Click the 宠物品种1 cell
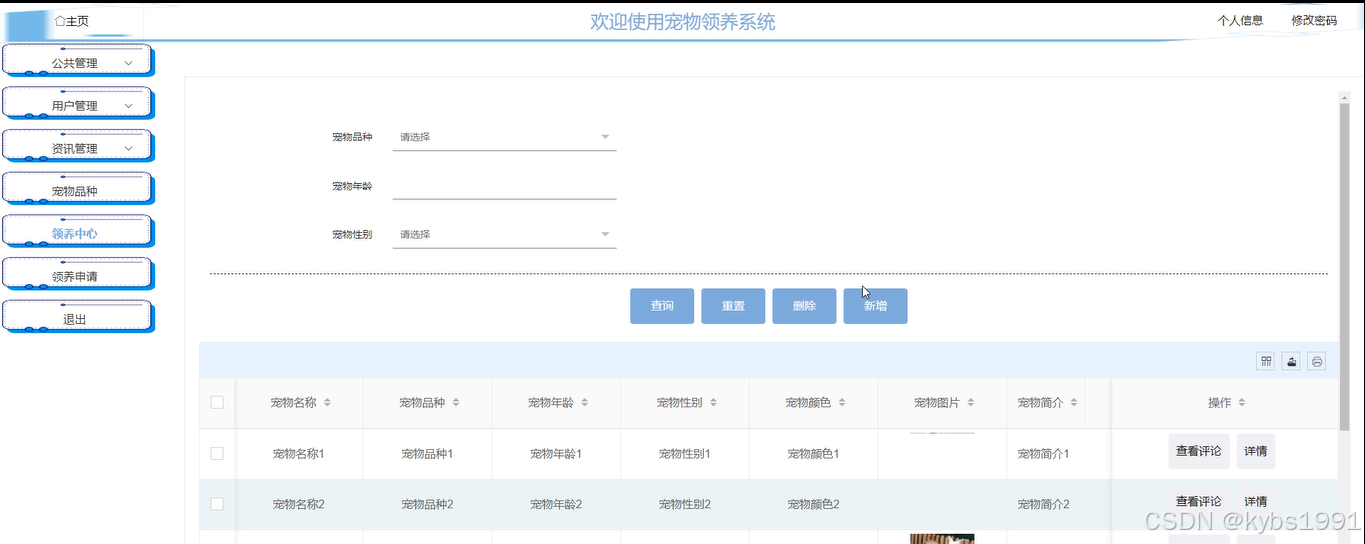 (427, 454)
